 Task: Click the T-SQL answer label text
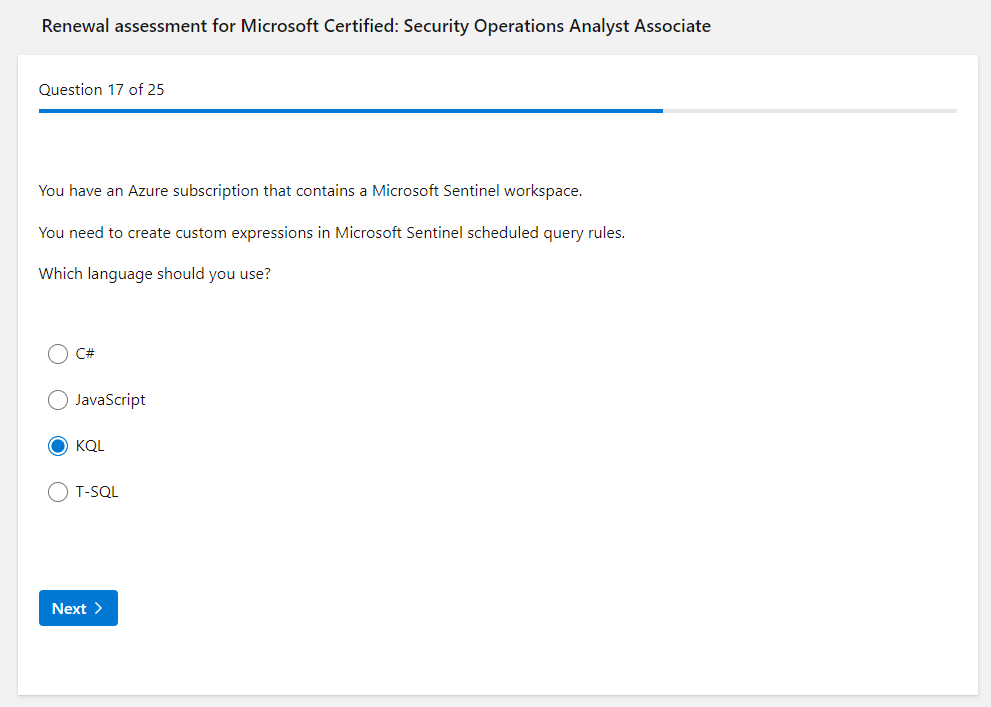(x=97, y=492)
